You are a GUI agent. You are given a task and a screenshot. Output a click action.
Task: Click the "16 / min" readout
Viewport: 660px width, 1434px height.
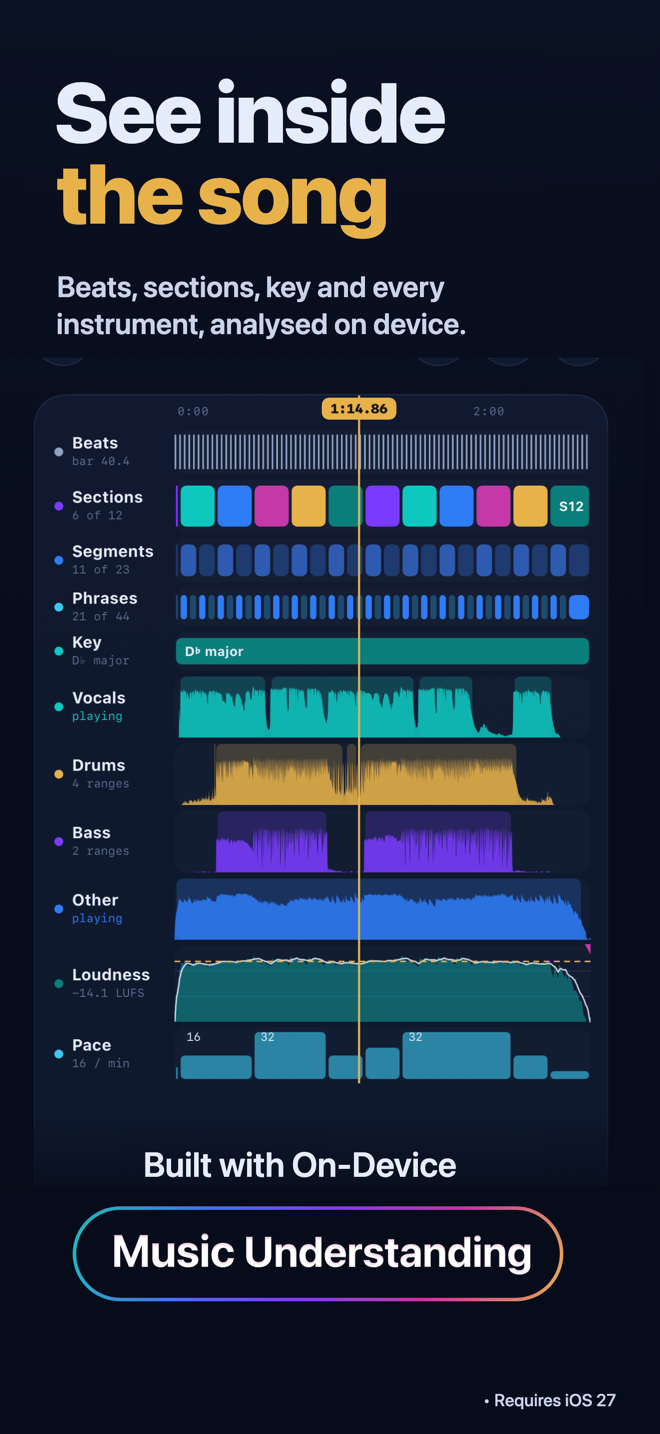coord(100,1064)
